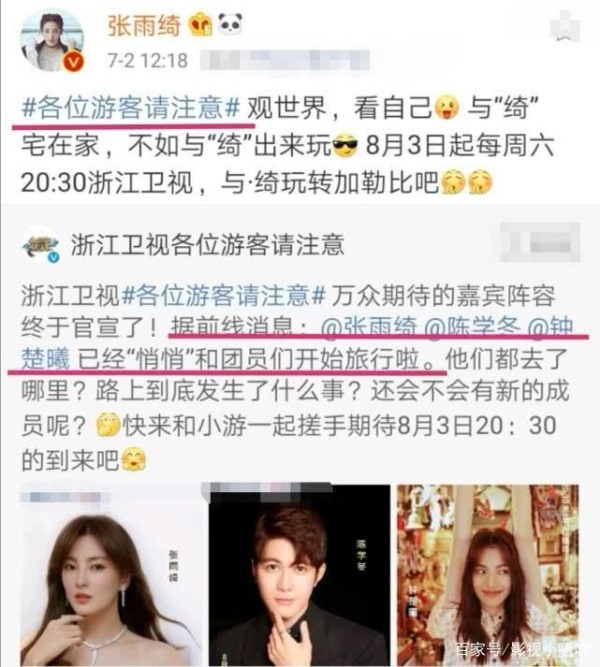Open the @张雨绮 mention
The height and width of the screenshot is (667, 600).
[369, 328]
